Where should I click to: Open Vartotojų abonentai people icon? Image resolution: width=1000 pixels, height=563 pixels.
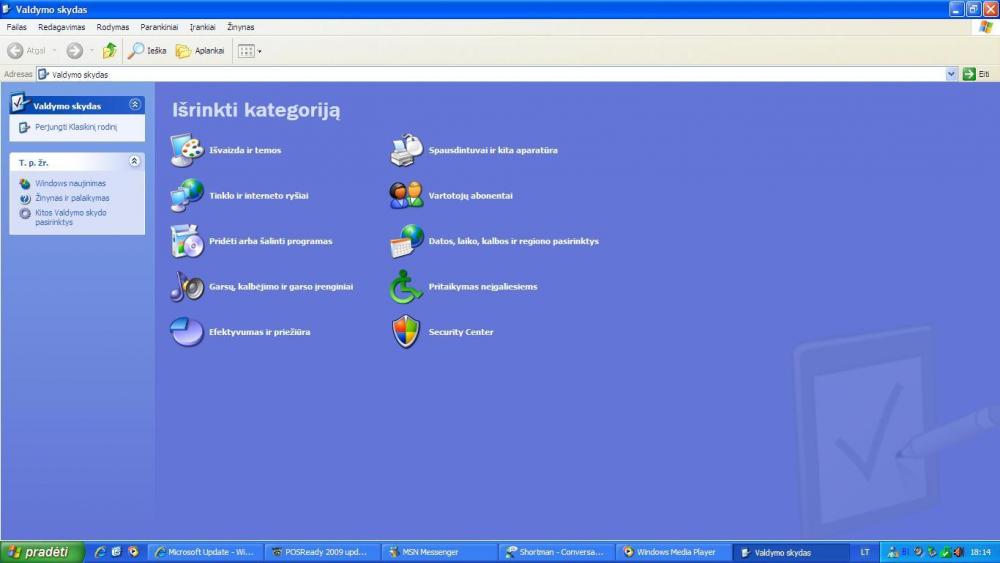click(406, 196)
